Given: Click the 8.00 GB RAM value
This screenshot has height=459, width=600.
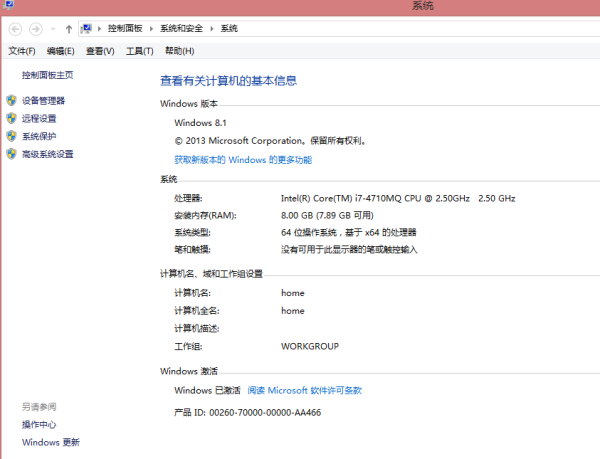Looking at the screenshot, I should point(327,215).
